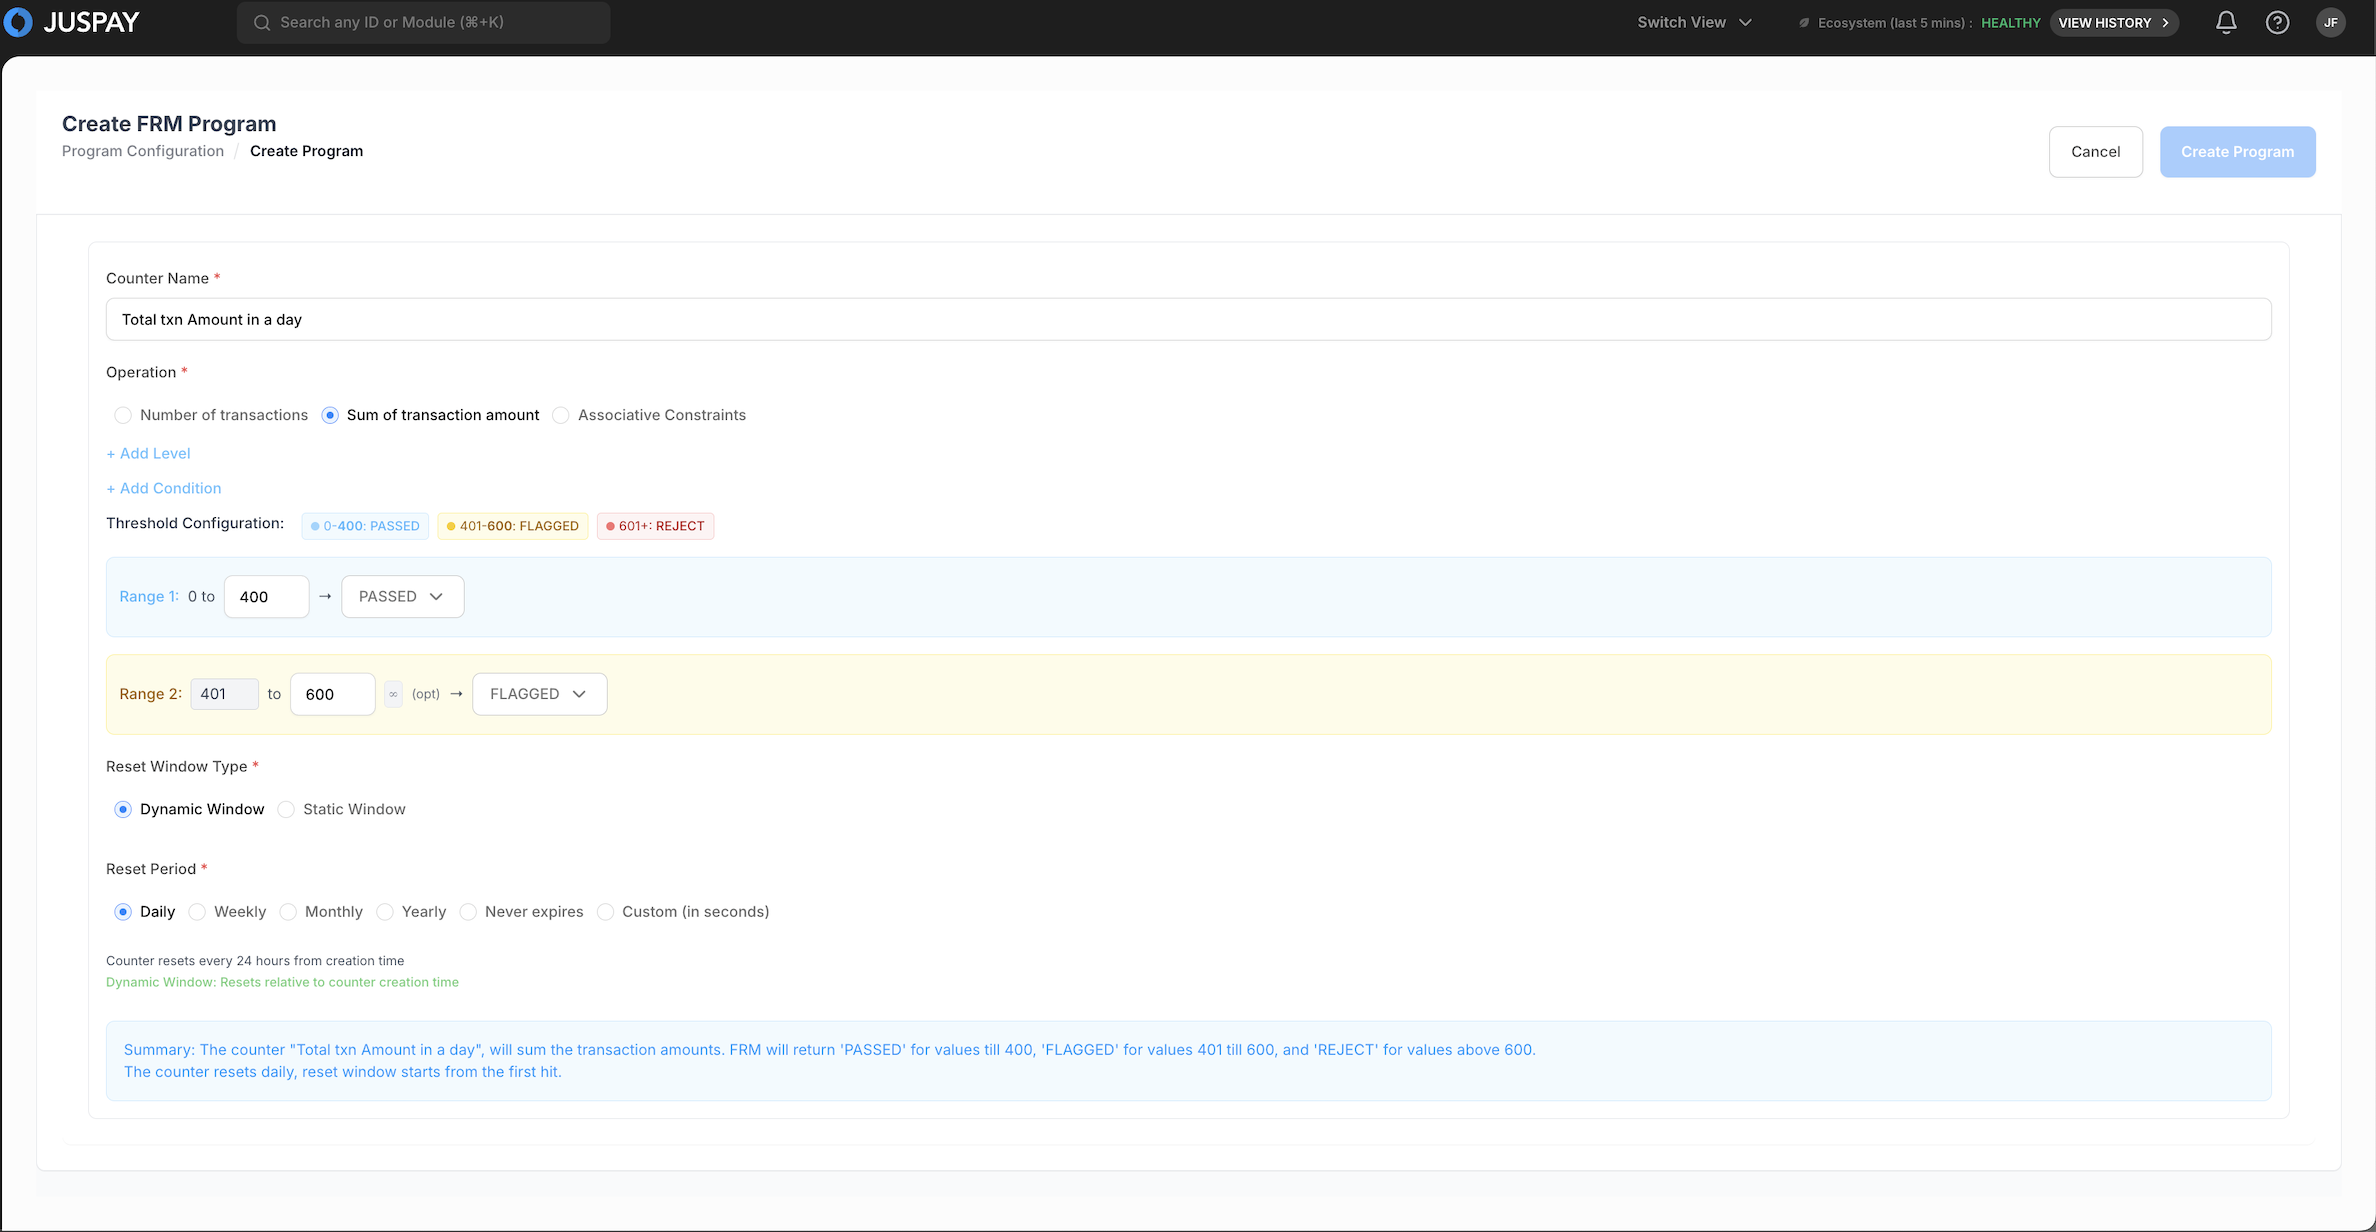Click the Juspay logo icon
The image size is (2376, 1232).
[18, 22]
